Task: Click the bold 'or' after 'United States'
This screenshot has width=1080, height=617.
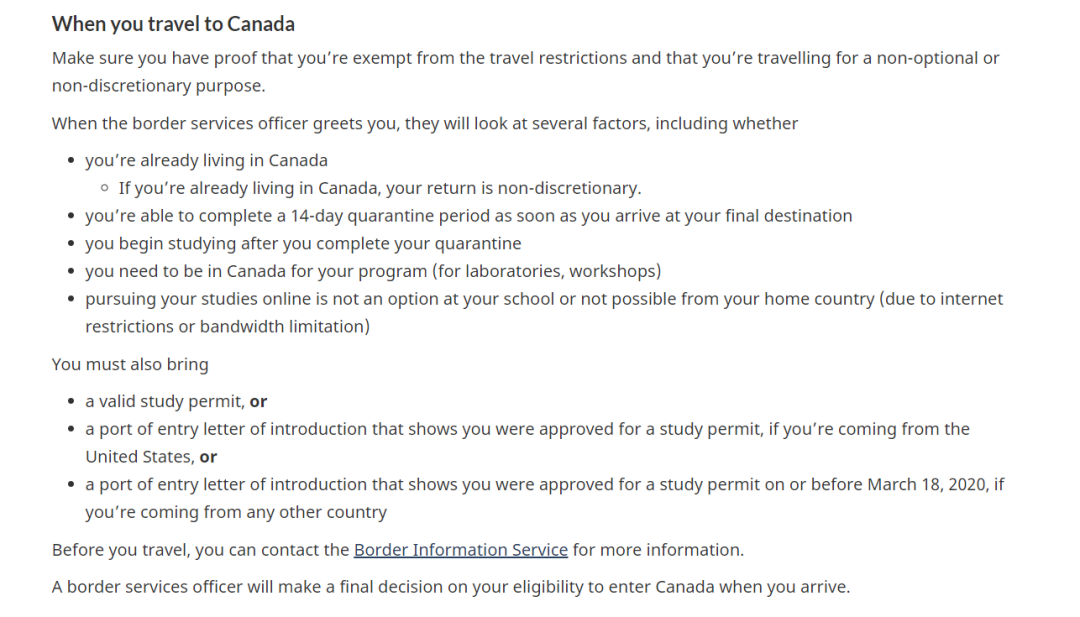Action: point(208,457)
